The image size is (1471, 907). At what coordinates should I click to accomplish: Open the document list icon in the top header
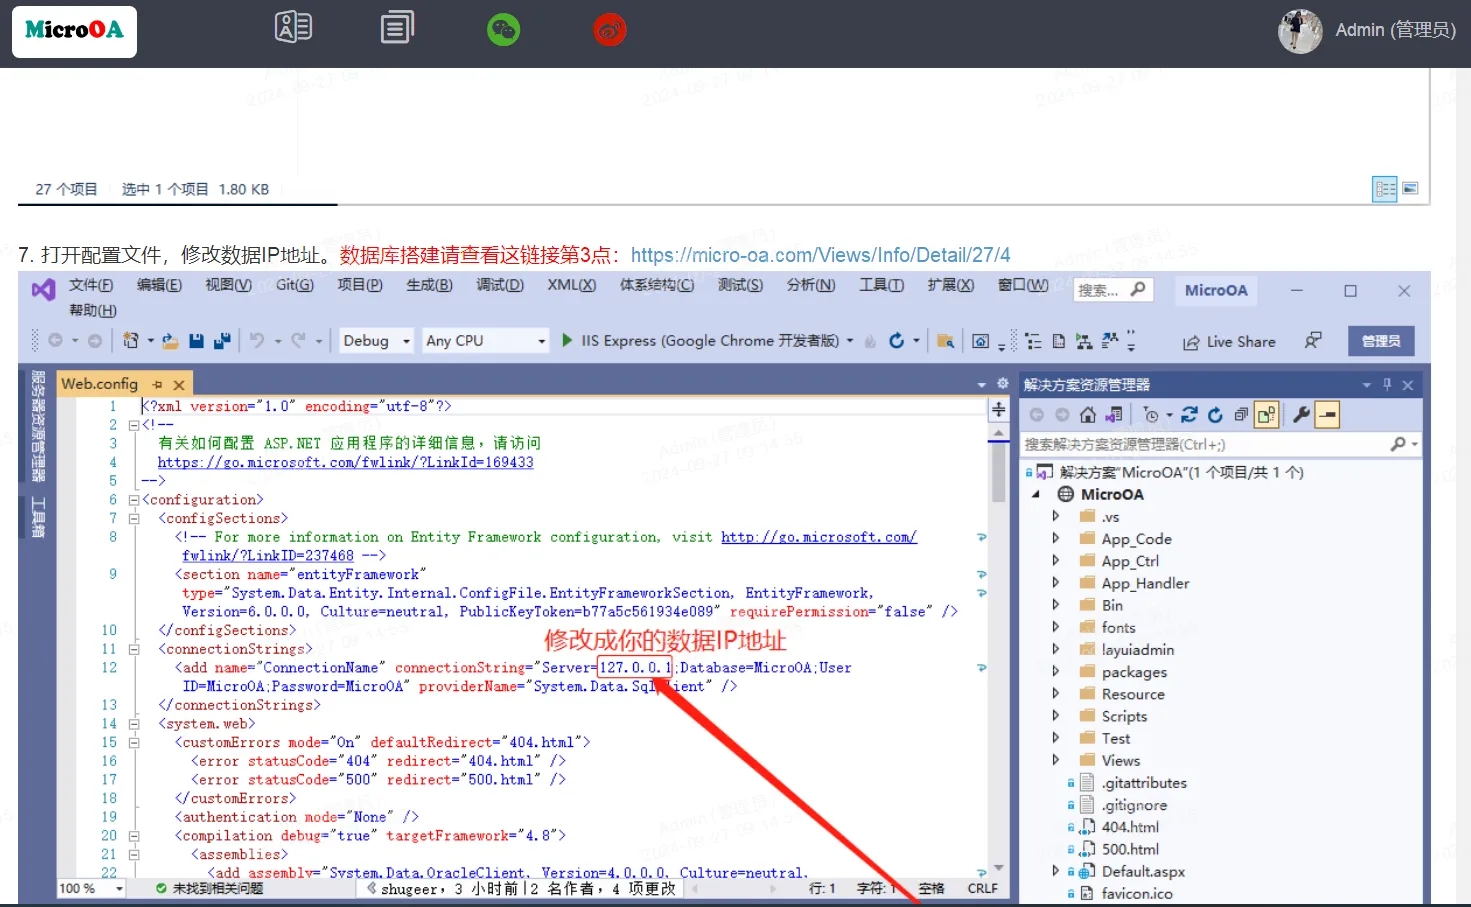pos(397,28)
